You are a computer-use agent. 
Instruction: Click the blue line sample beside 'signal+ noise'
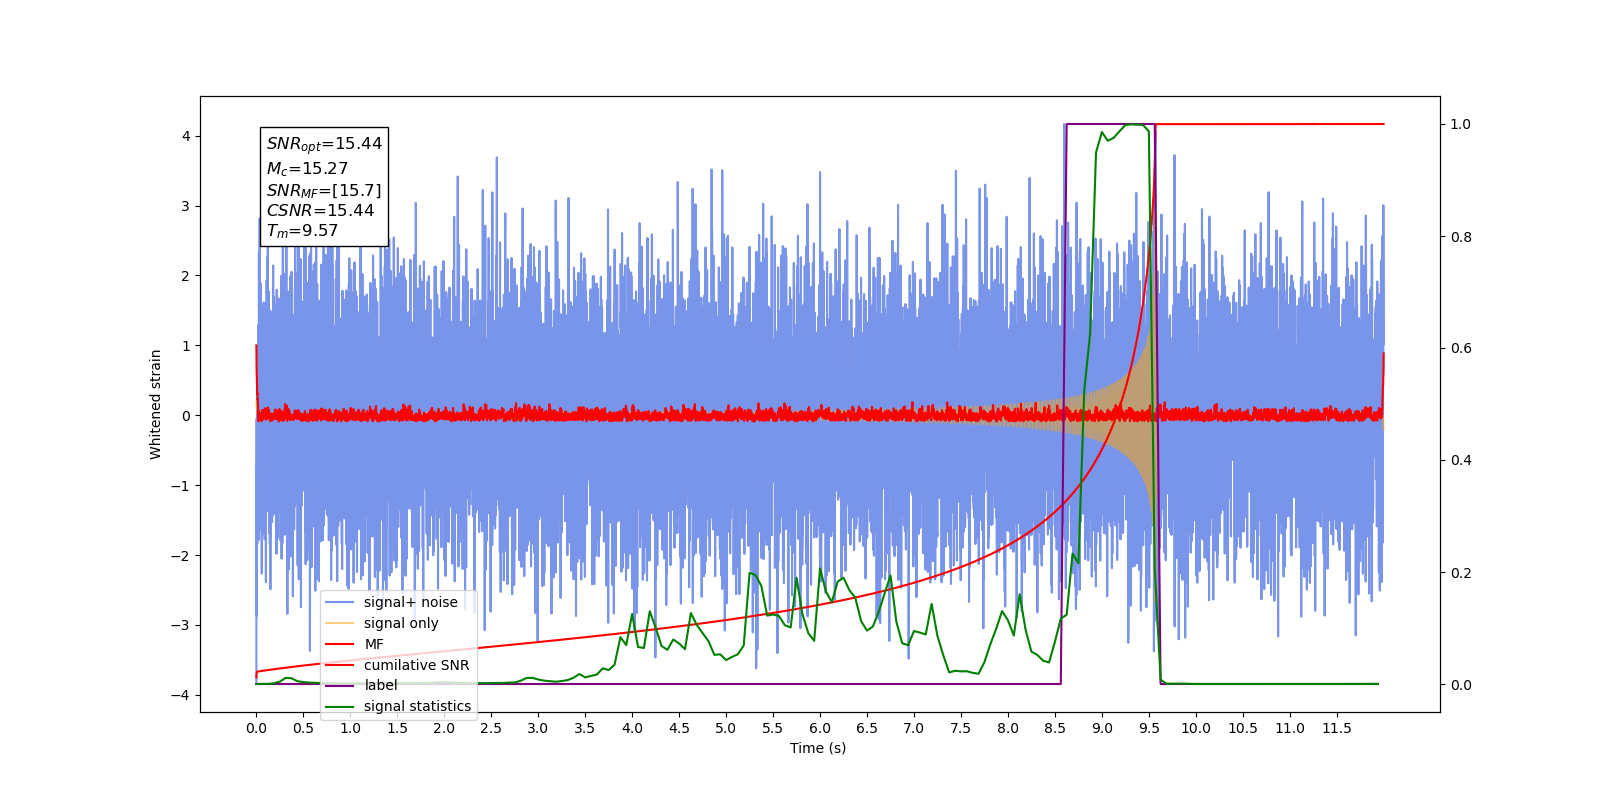coord(341,603)
